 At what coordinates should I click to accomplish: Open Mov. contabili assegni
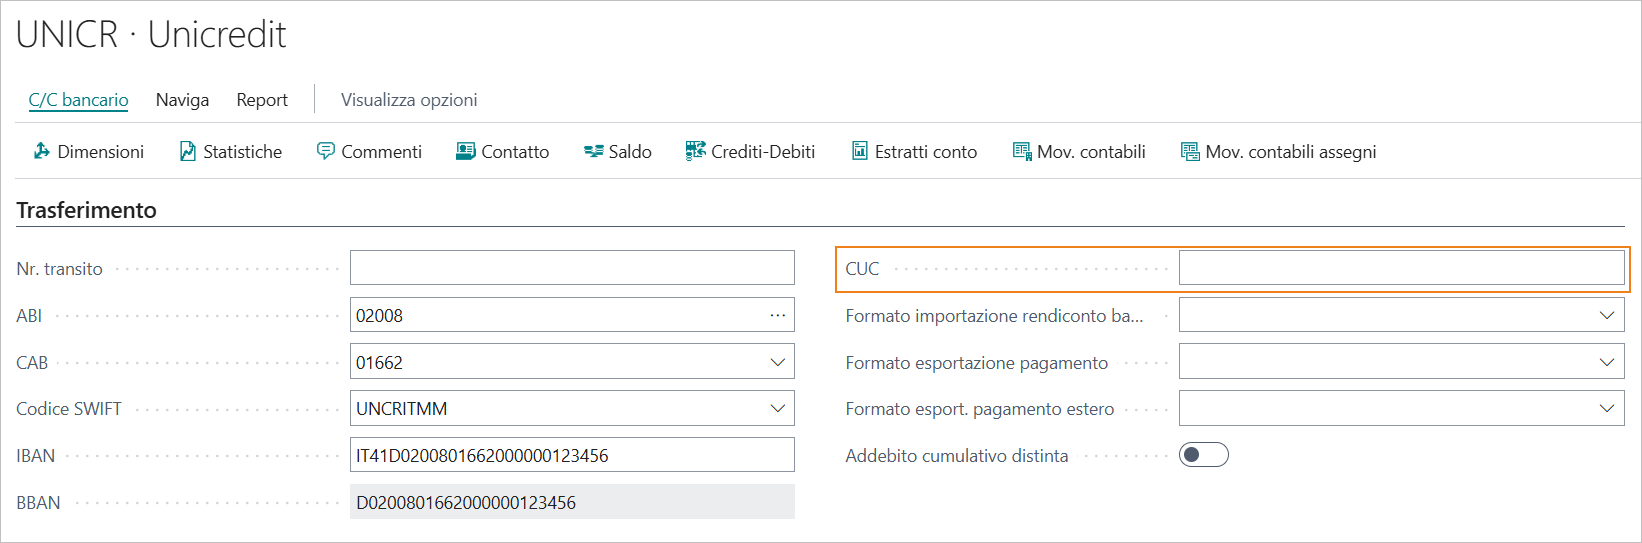click(x=1279, y=151)
